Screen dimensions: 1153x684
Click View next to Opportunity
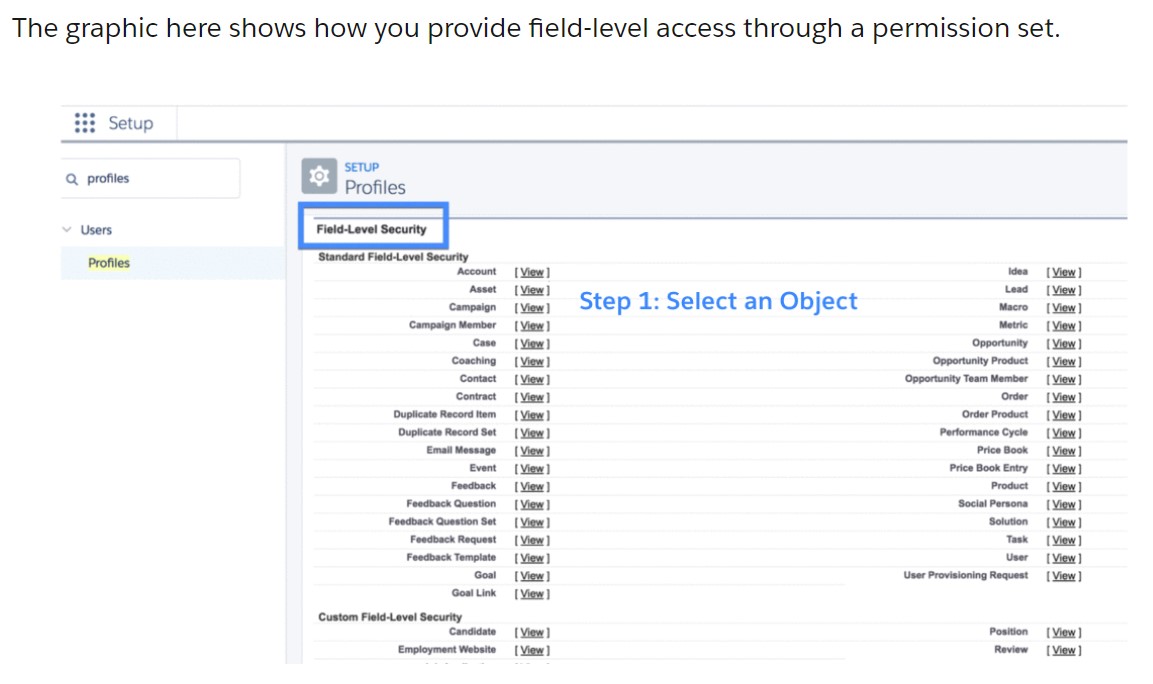click(x=1064, y=344)
